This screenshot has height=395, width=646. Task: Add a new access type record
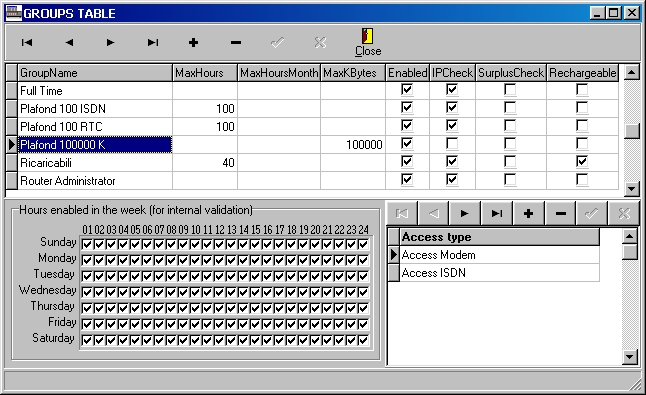click(x=529, y=213)
